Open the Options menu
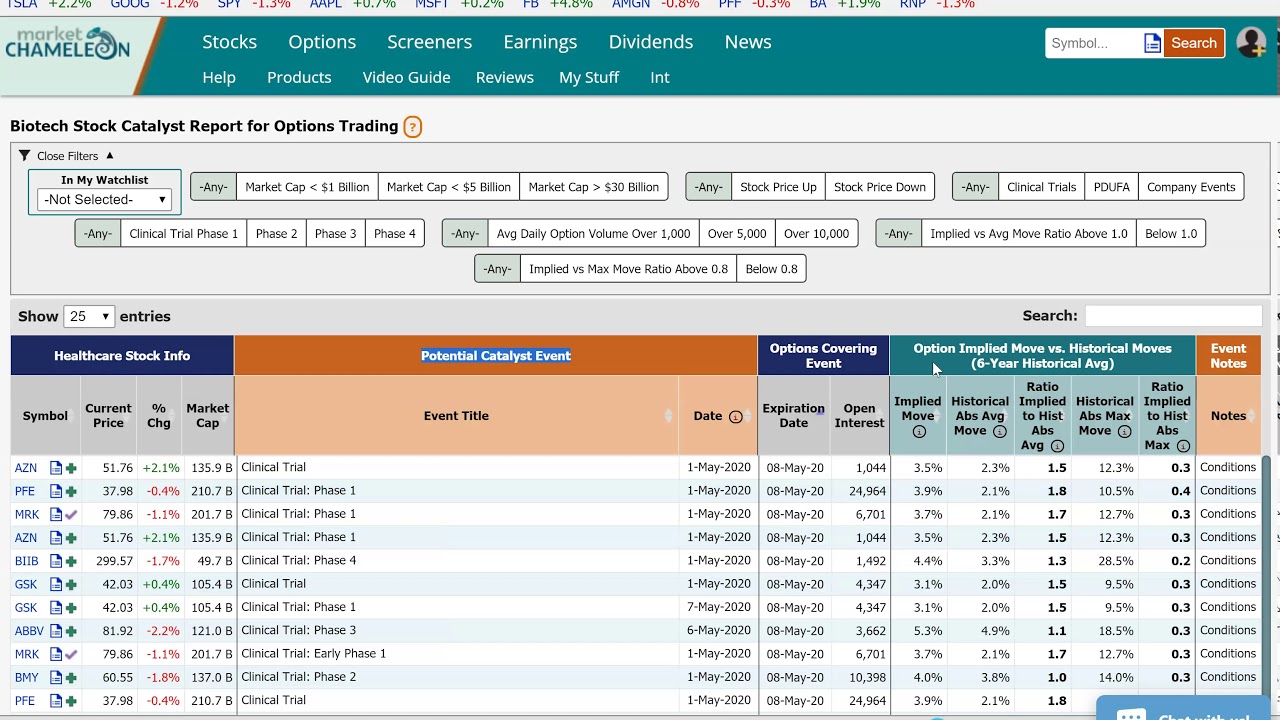Screen dimensions: 1280x720 pyautogui.click(x=322, y=42)
